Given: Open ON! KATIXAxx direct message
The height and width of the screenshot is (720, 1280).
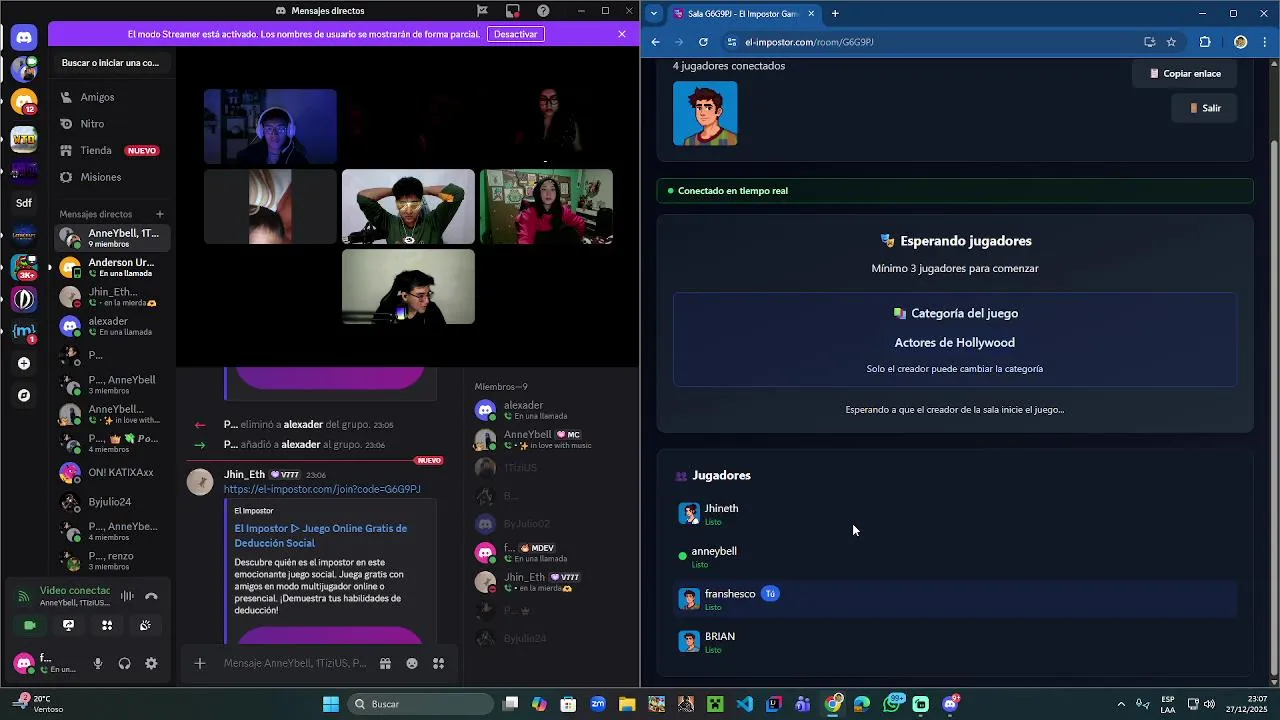Looking at the screenshot, I should click(112, 472).
